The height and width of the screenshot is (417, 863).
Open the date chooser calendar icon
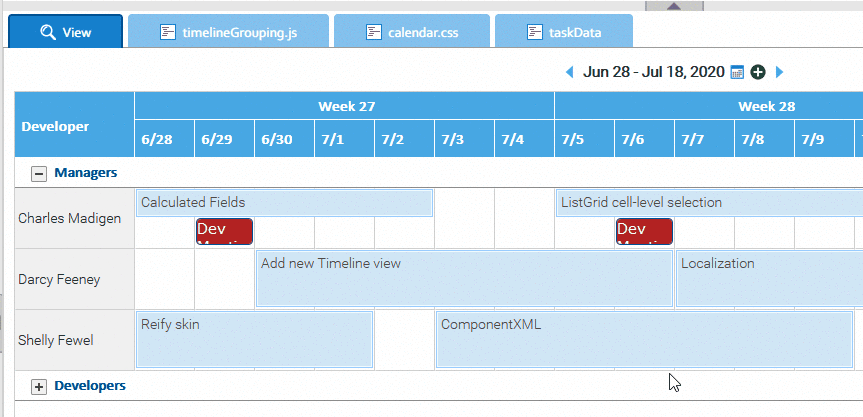point(737,72)
